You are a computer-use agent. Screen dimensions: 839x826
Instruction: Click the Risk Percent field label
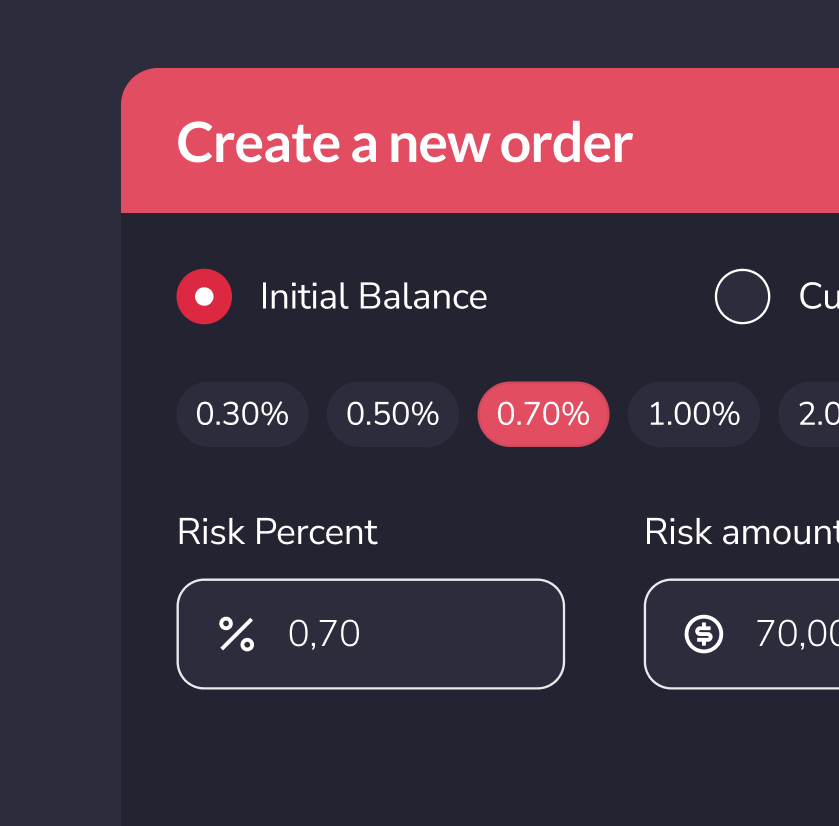coord(277,532)
